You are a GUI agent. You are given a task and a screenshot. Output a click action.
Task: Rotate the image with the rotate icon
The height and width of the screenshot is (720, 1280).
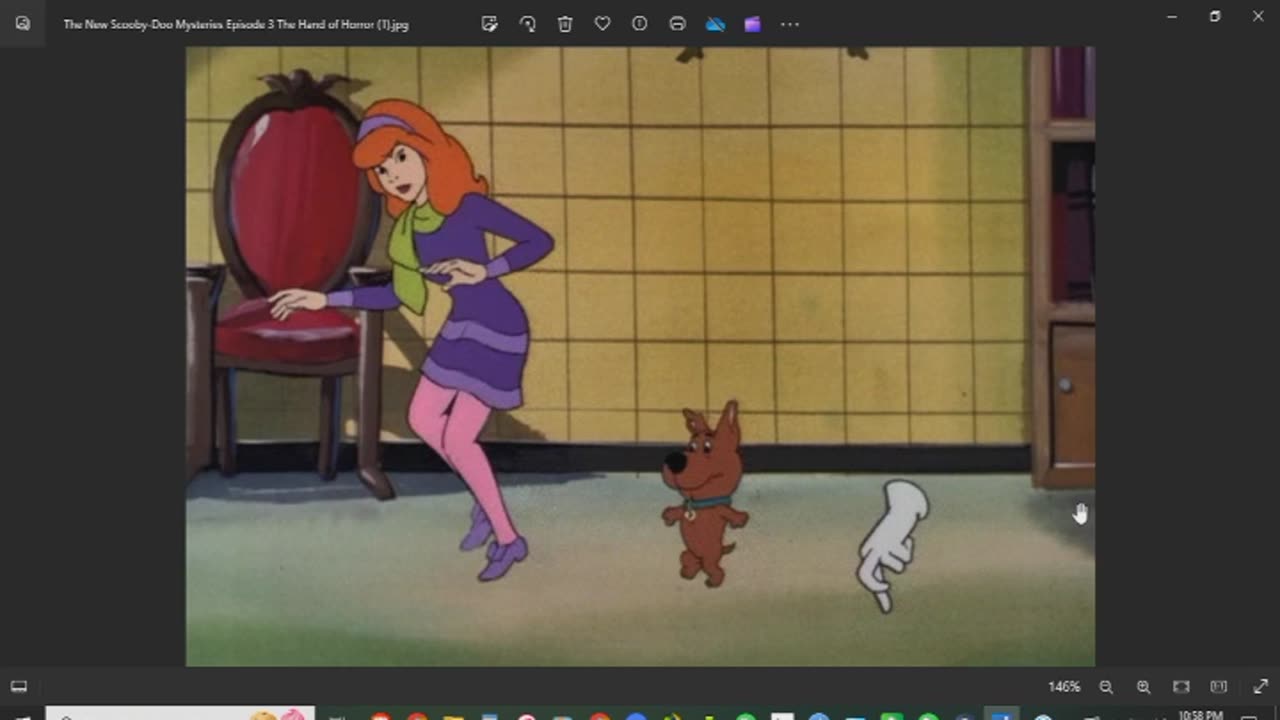pyautogui.click(x=527, y=24)
